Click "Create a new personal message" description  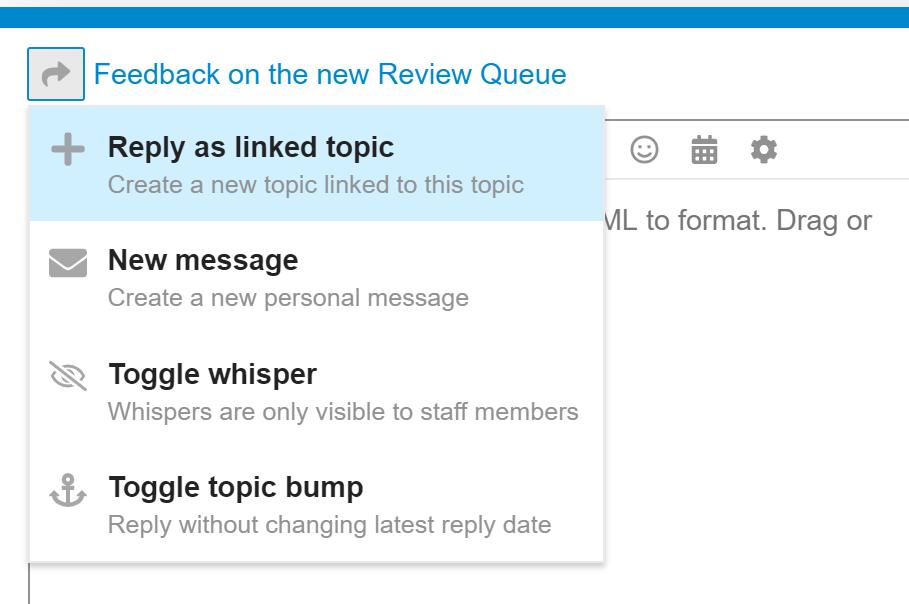(x=288, y=298)
